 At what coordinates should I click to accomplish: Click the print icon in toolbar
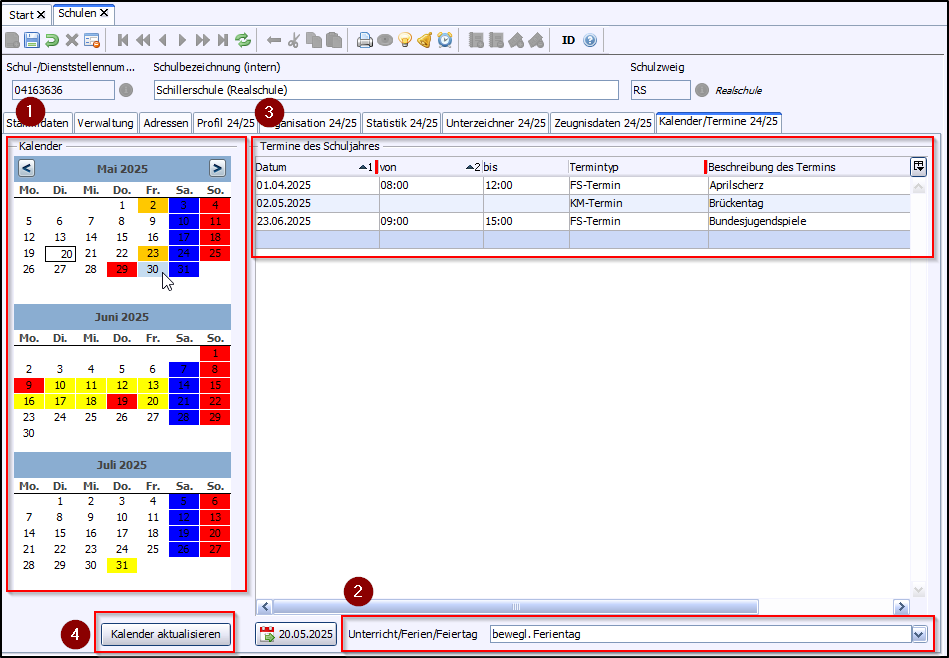365,41
